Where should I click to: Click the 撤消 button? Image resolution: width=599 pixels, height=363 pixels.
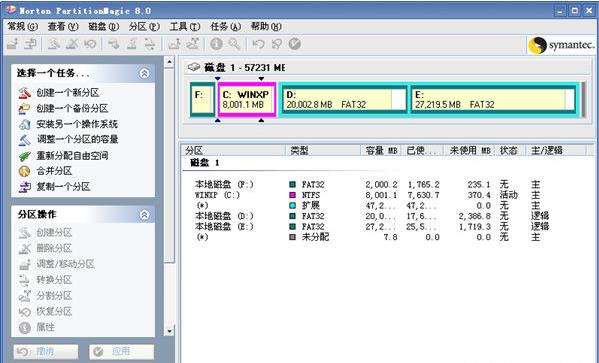46,352
